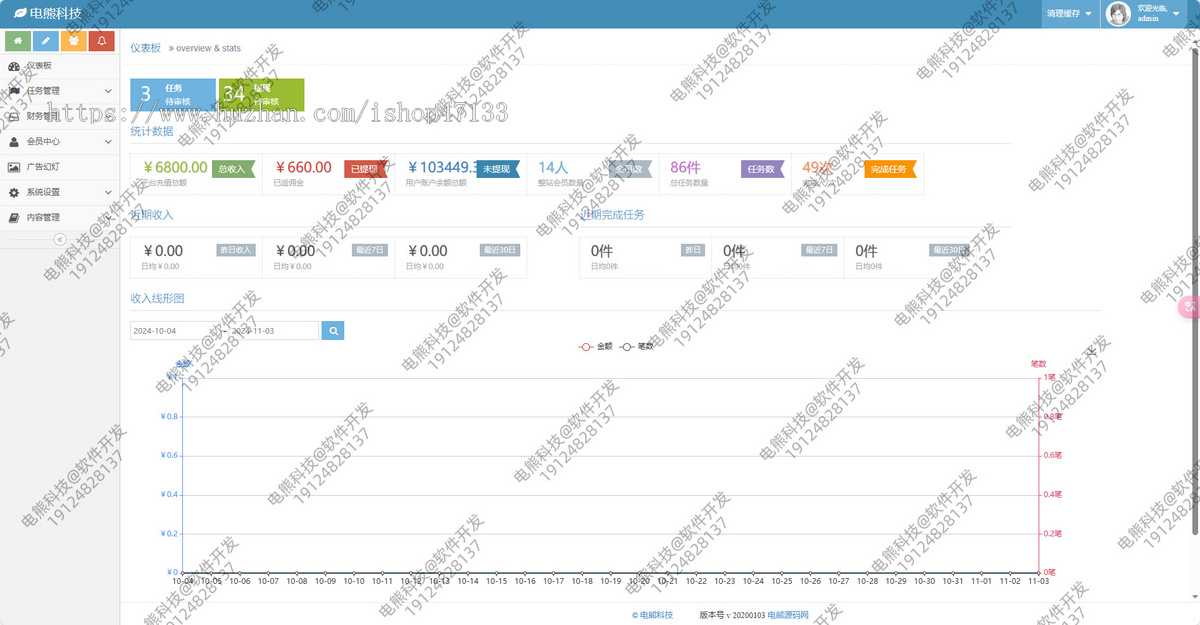Expand the 会员中心 chevron

[x=108, y=142]
